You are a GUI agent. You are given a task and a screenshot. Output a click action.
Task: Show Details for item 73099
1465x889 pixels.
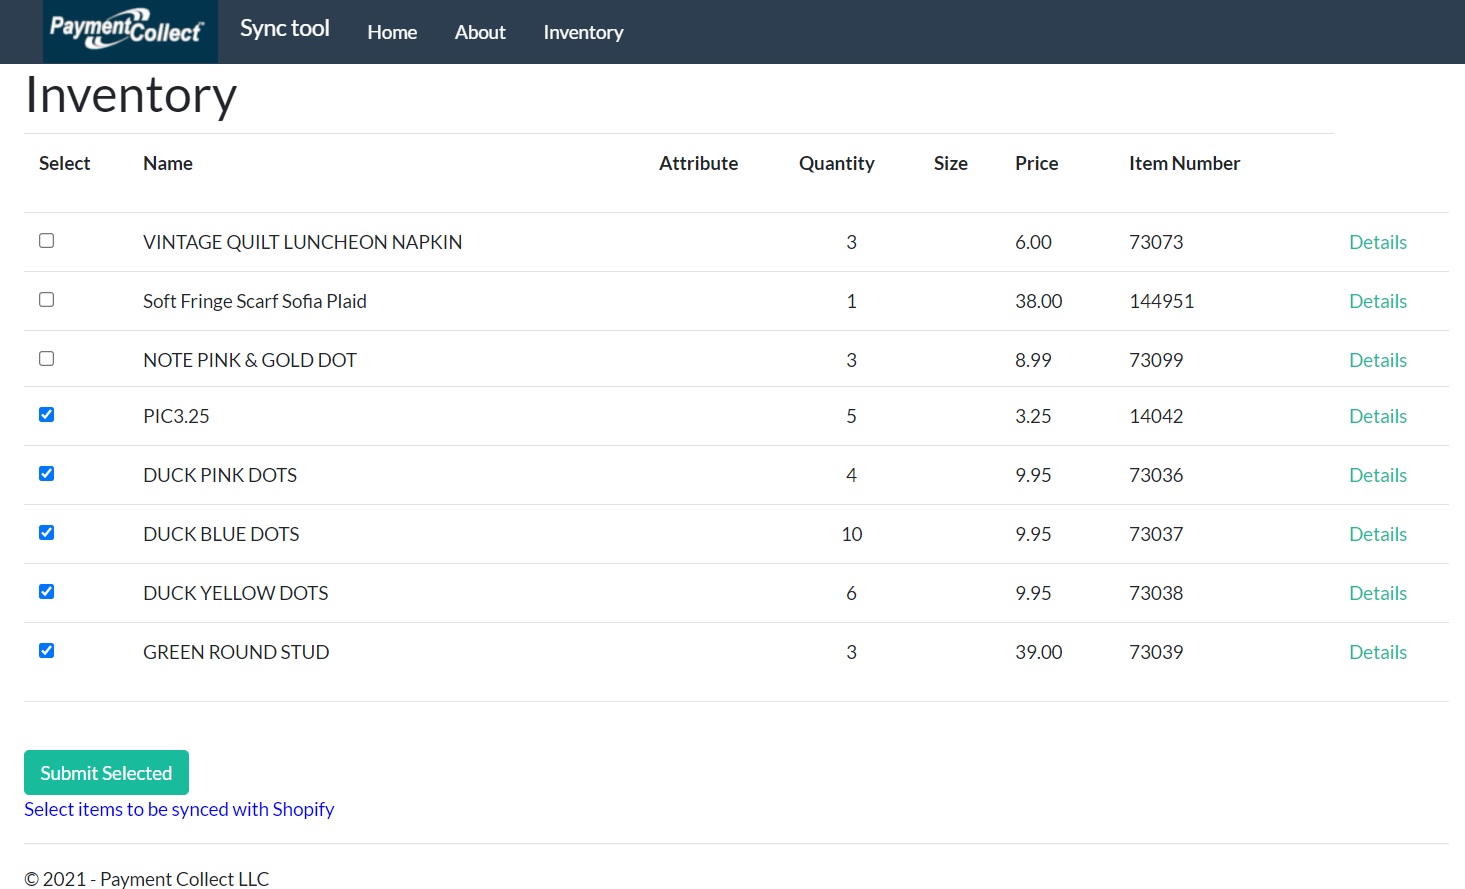(1377, 360)
